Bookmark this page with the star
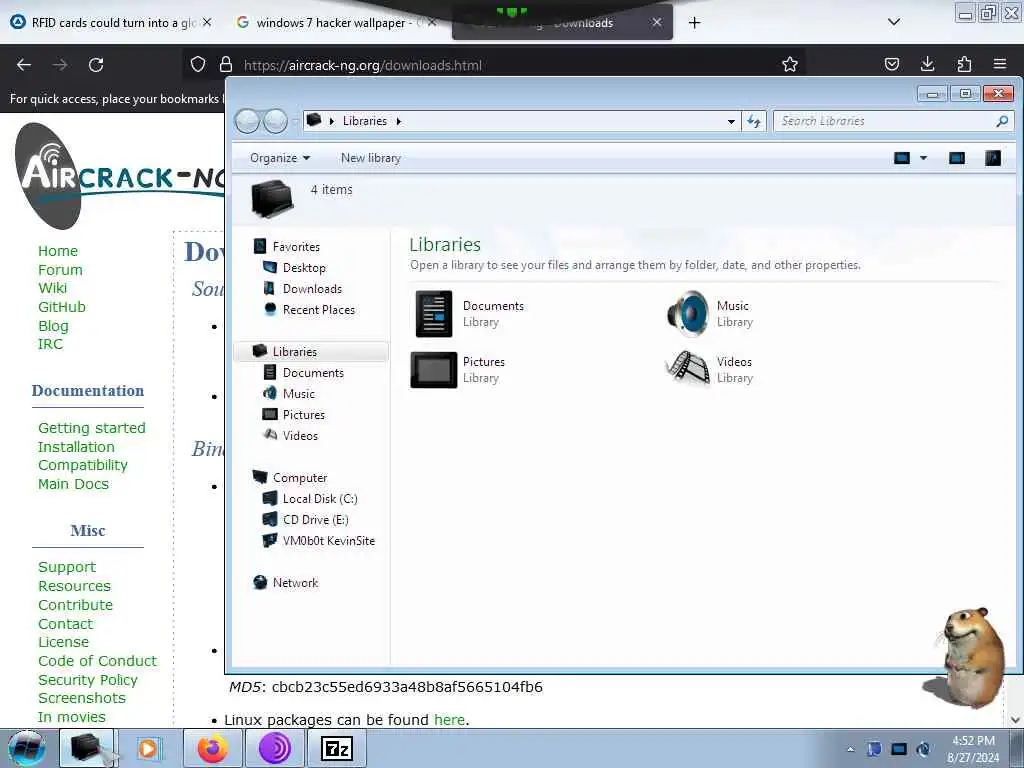This screenshot has width=1024, height=768. [x=790, y=64]
